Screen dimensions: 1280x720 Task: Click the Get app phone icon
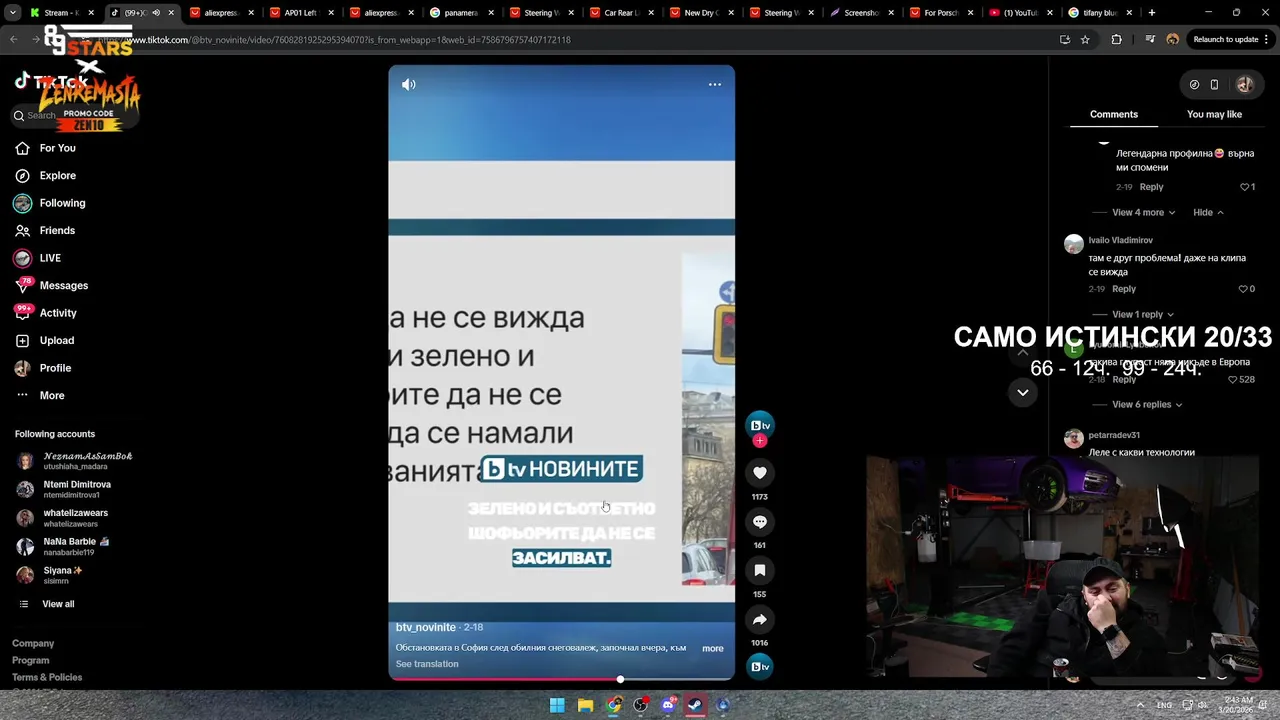[1214, 85]
